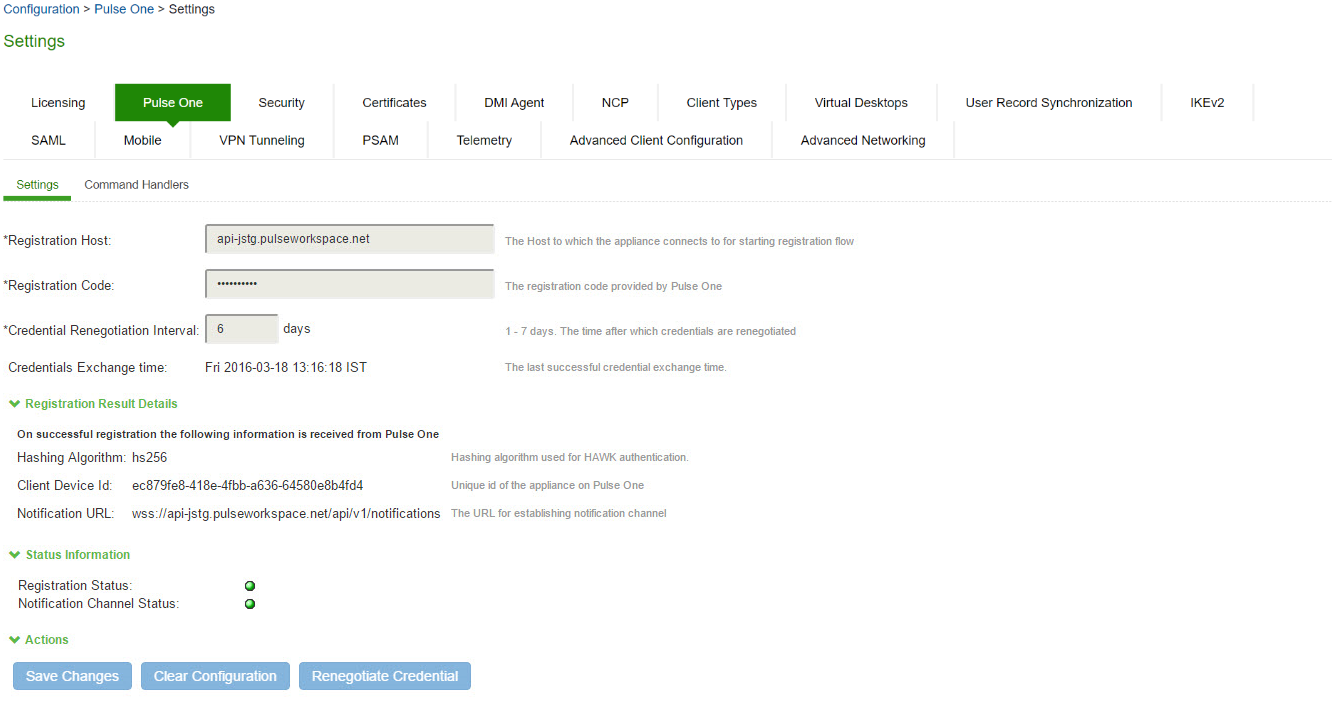
Task: Click Renegotiate Credential button
Action: (x=384, y=676)
